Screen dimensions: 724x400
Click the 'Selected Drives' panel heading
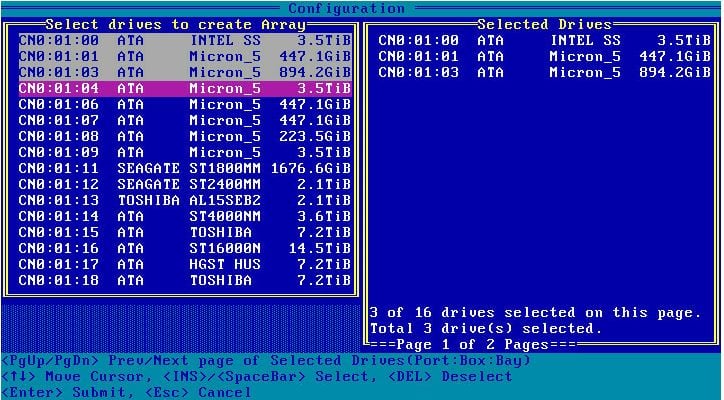click(x=544, y=24)
